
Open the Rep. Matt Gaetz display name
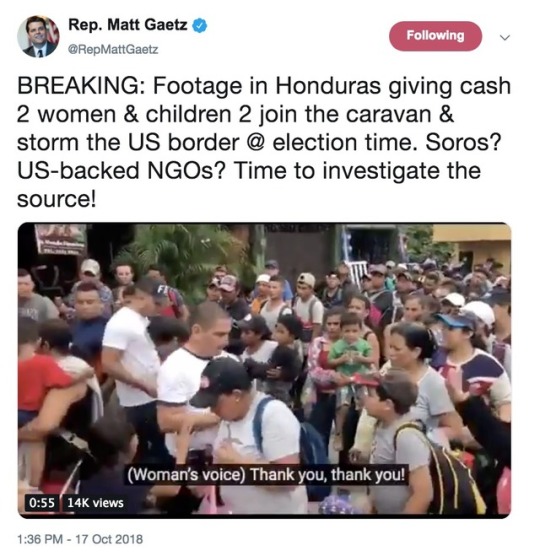tap(127, 25)
